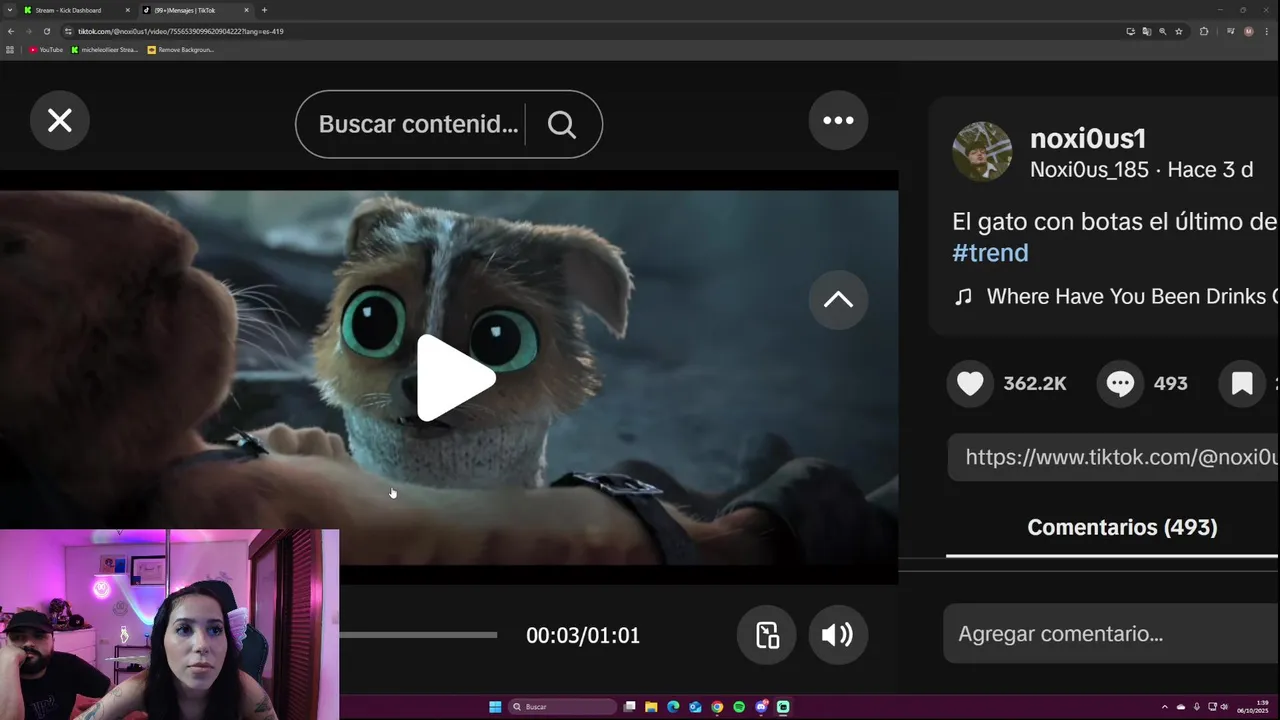Screen dimensions: 1280x720
Task: Like the video with the heart icon
Action: coord(970,383)
